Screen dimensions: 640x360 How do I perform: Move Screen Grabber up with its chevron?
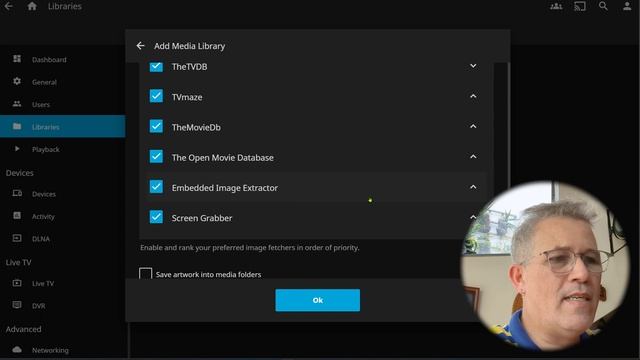[473, 217]
